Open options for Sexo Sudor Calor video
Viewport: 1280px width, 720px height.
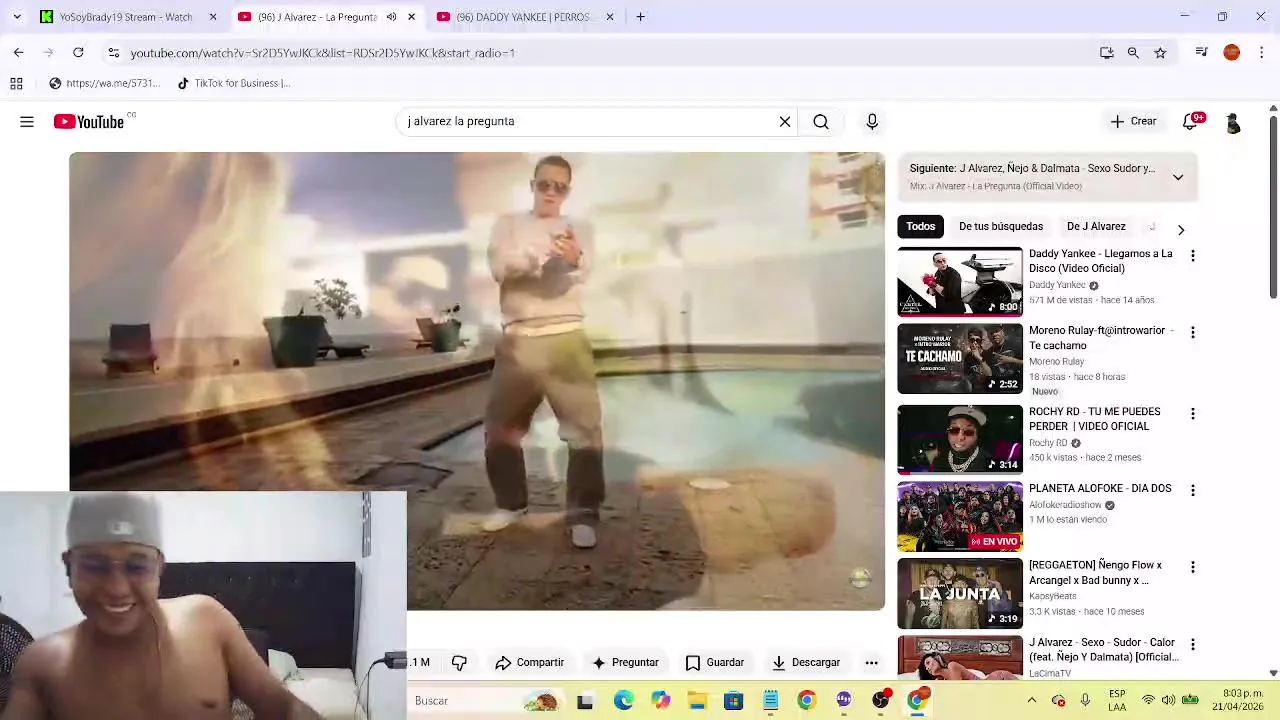point(1192,644)
